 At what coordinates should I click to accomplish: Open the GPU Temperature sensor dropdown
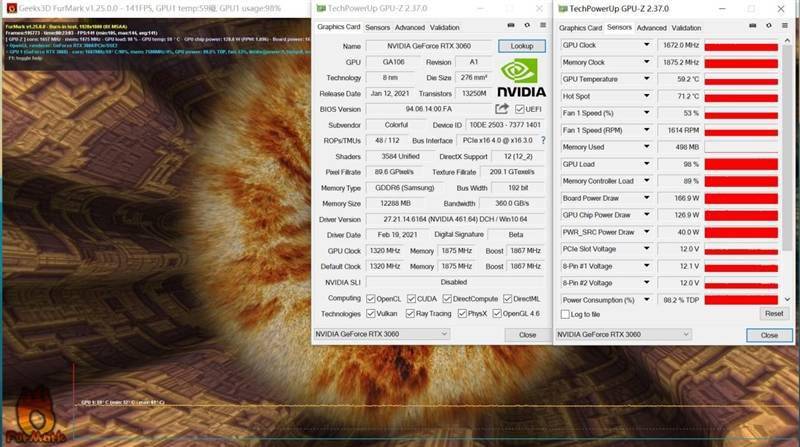point(646,79)
